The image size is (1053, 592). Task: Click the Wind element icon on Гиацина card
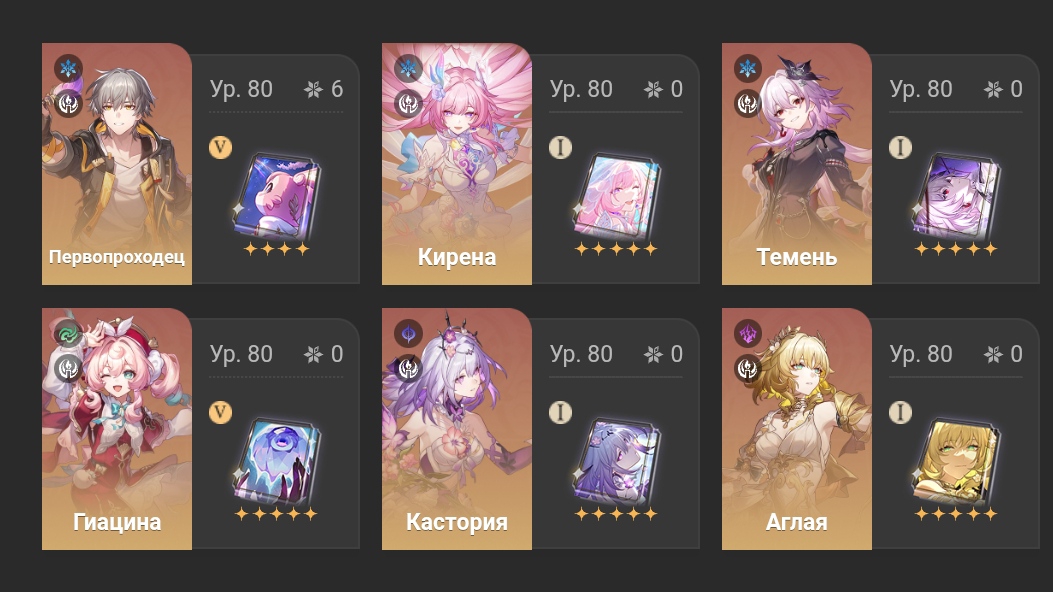[x=68, y=333]
